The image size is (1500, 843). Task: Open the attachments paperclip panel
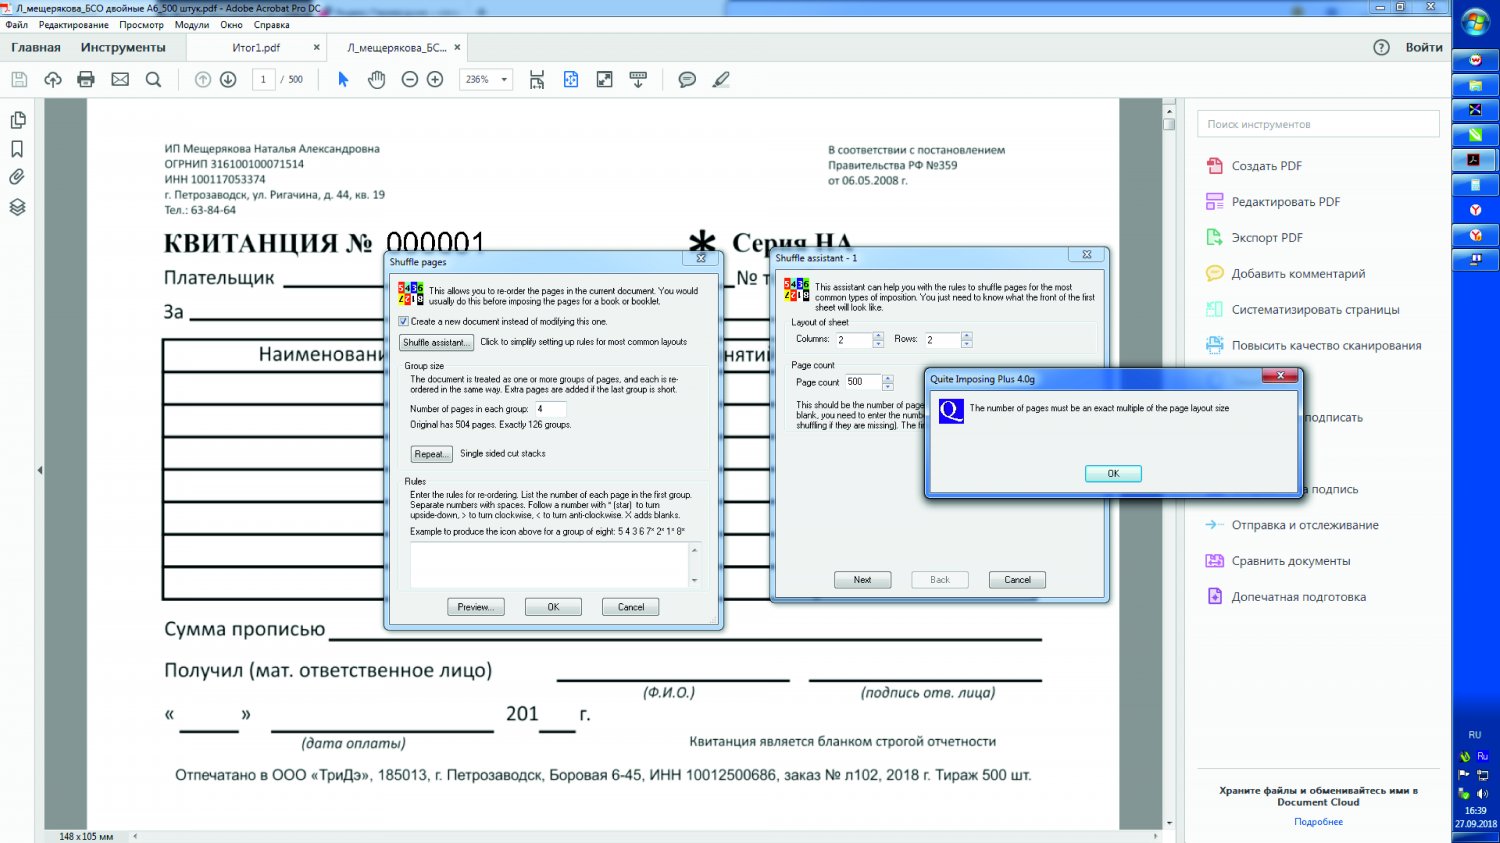tap(17, 177)
